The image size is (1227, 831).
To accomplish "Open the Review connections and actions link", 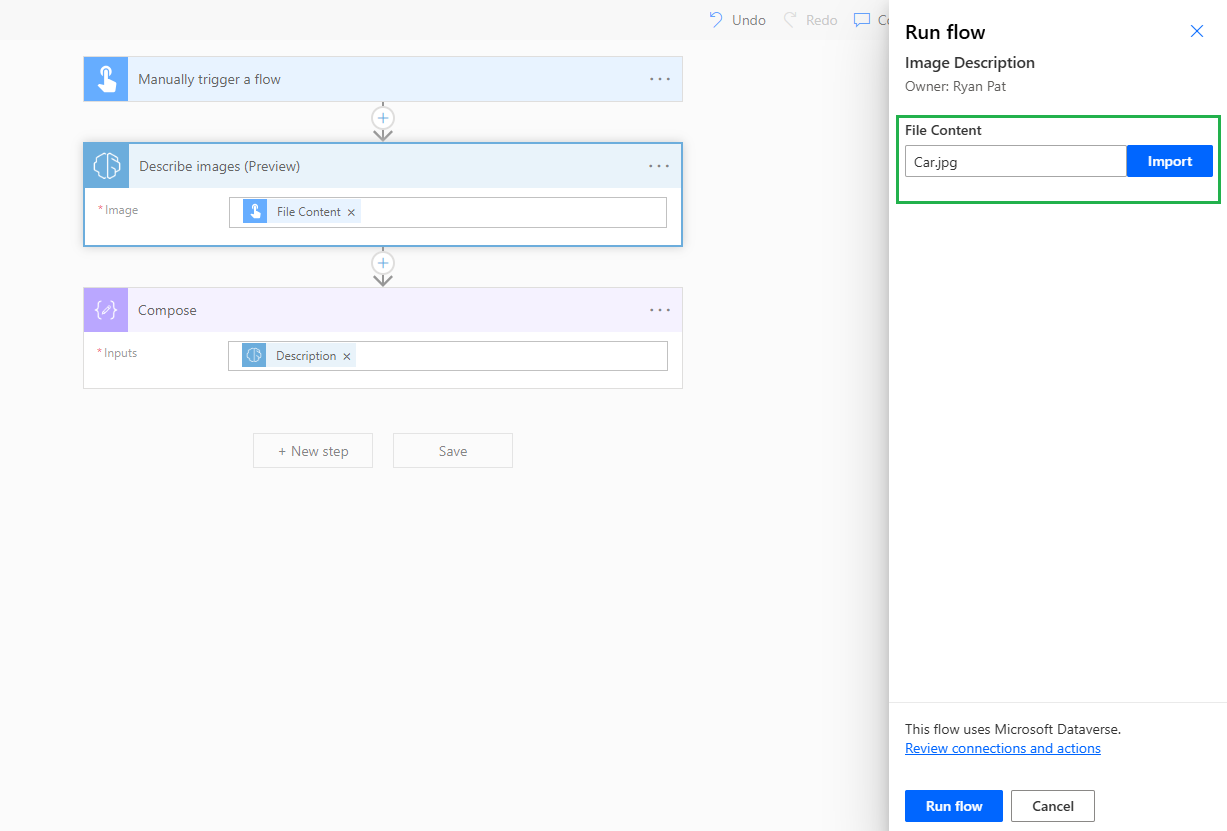I will pos(1002,747).
